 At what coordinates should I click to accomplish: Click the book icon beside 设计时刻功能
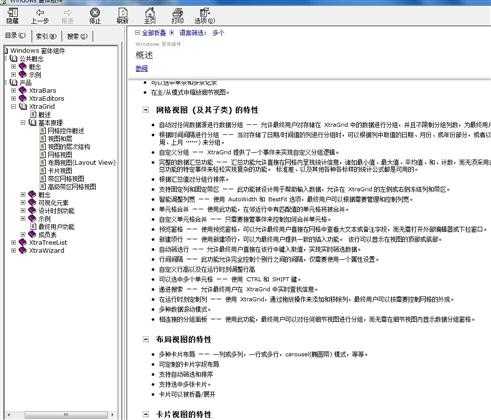[x=32, y=210]
